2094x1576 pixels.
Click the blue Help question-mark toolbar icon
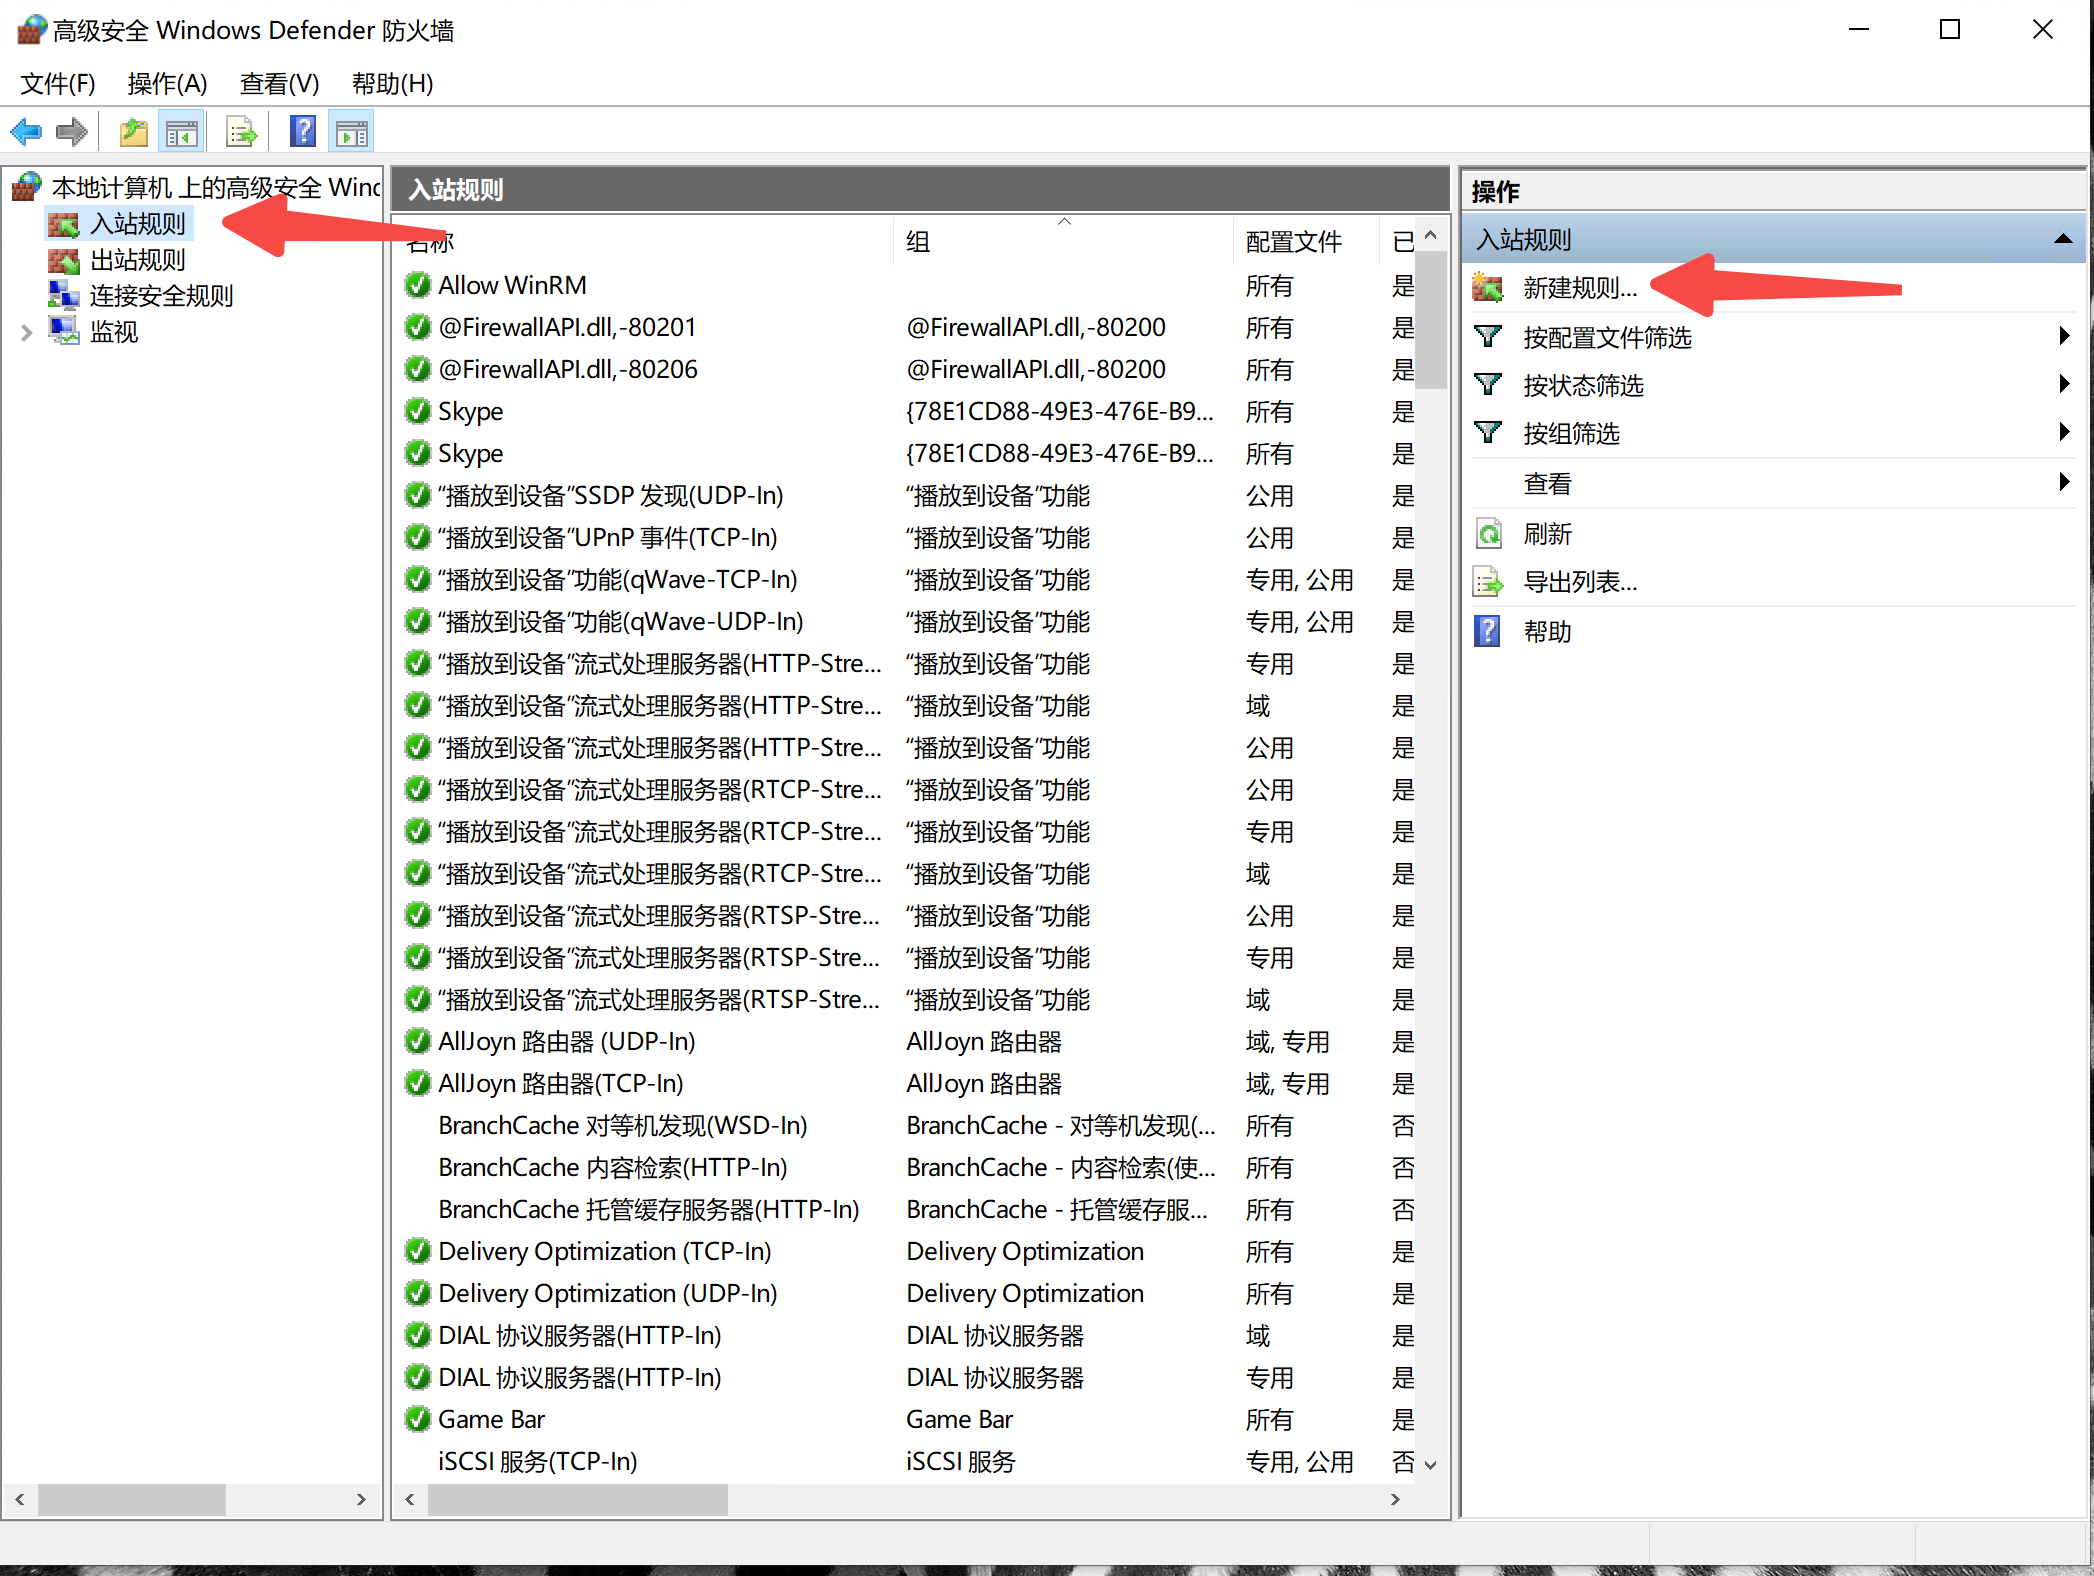302,132
